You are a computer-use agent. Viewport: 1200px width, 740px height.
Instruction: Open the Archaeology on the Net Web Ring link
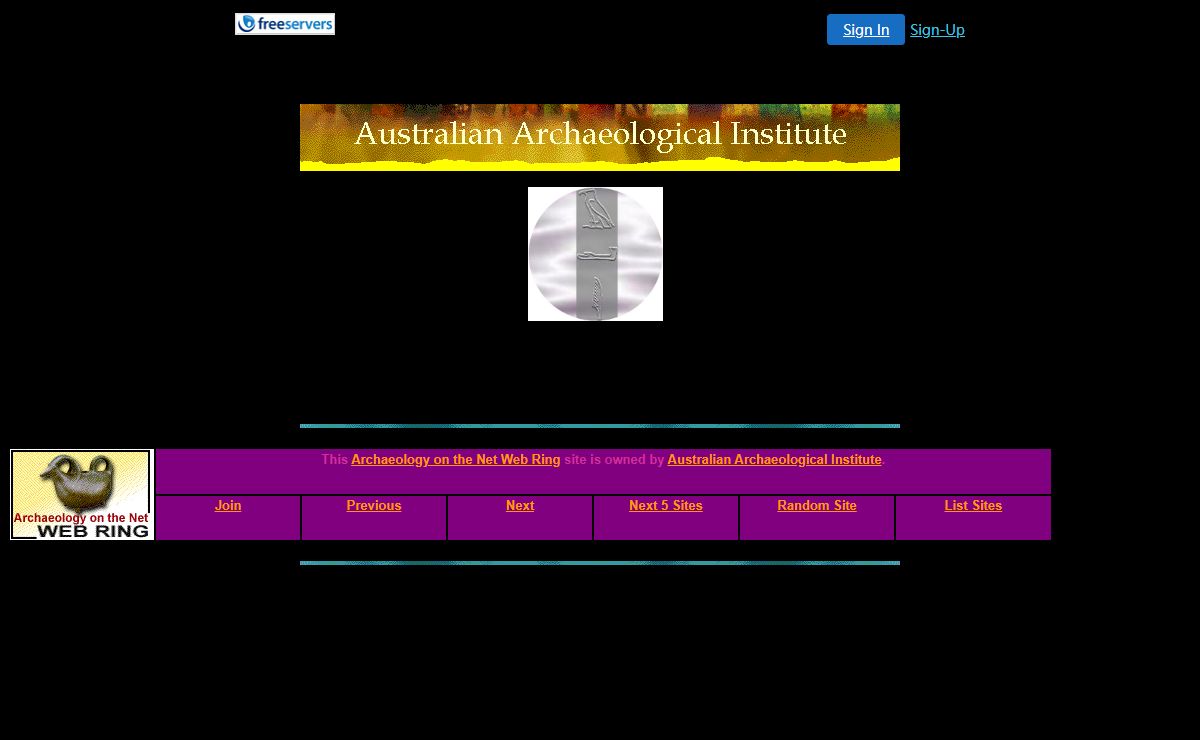coord(455,460)
